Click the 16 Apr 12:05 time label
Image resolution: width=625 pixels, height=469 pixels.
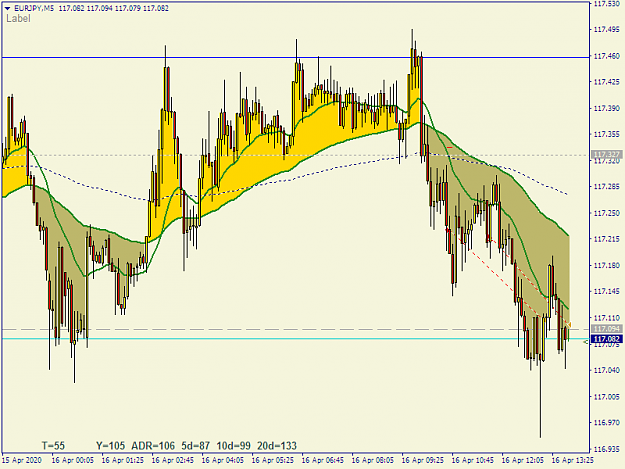point(523,460)
